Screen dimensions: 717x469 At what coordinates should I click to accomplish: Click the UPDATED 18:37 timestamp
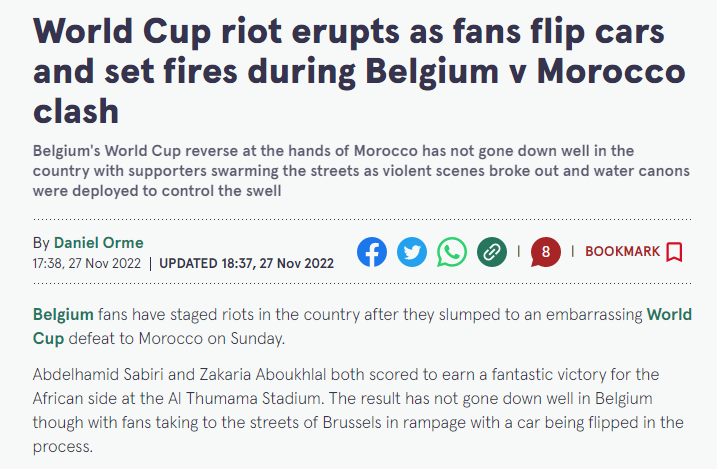tap(246, 263)
